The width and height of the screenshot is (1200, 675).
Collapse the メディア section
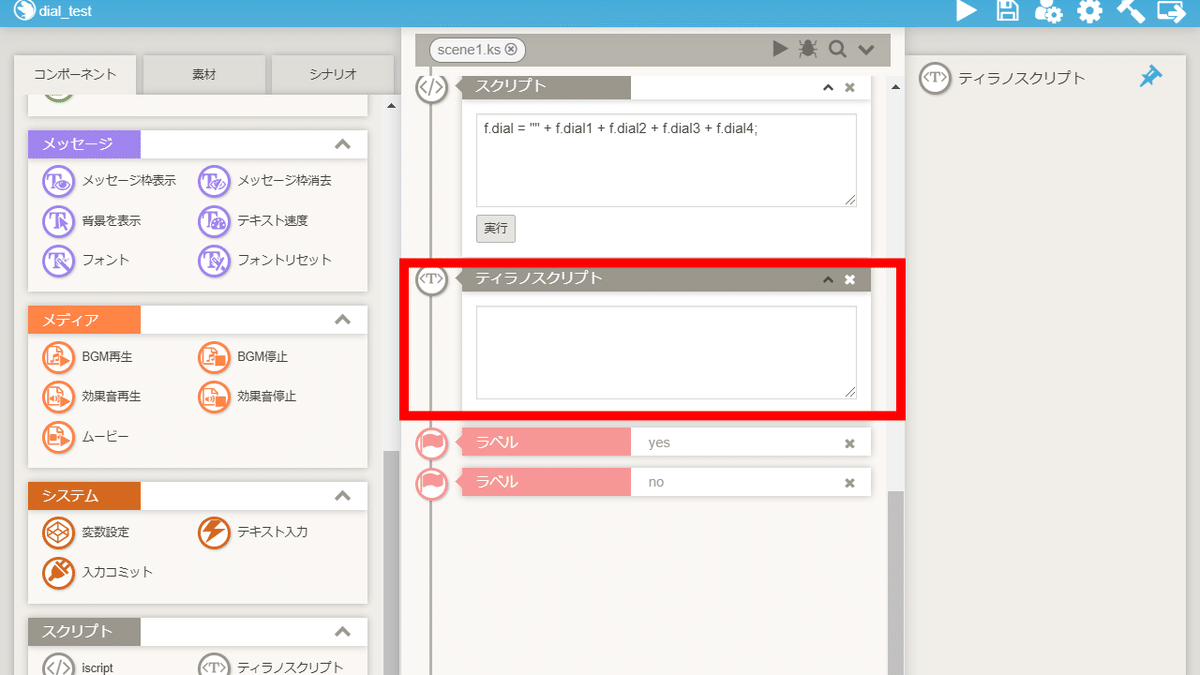343,320
